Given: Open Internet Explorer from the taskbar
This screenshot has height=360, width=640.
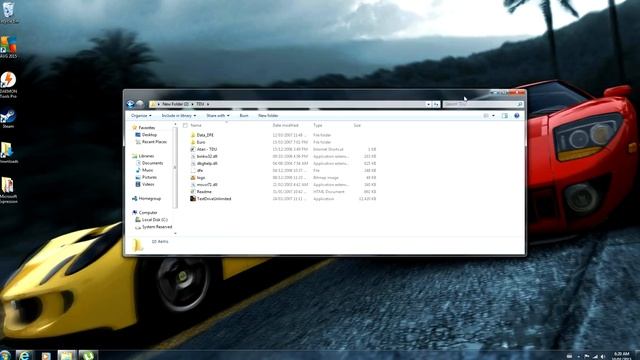Looking at the screenshot, I should [x=24, y=355].
